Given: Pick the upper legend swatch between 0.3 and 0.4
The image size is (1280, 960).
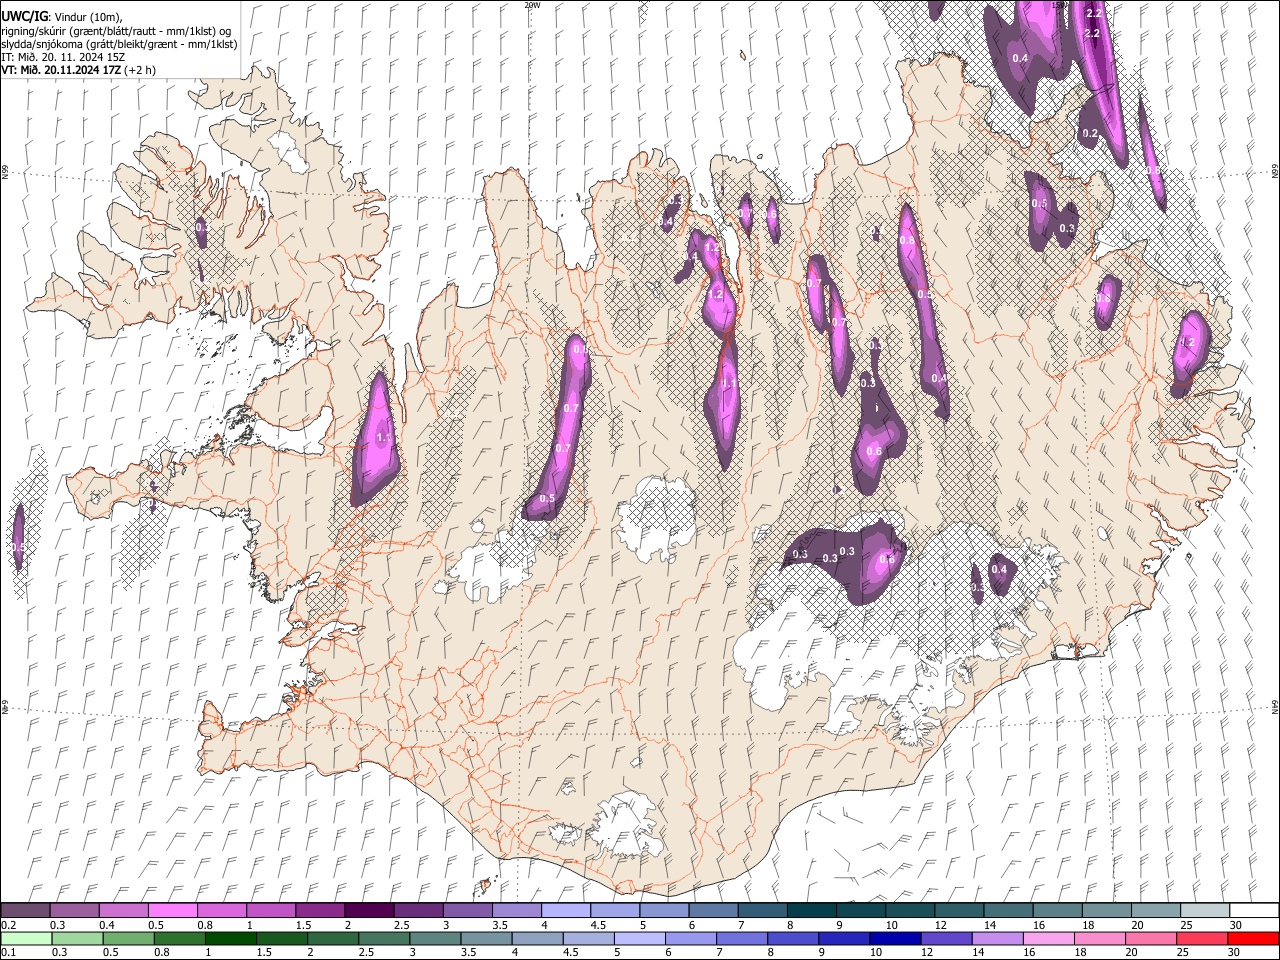Looking at the screenshot, I should click(x=74, y=911).
